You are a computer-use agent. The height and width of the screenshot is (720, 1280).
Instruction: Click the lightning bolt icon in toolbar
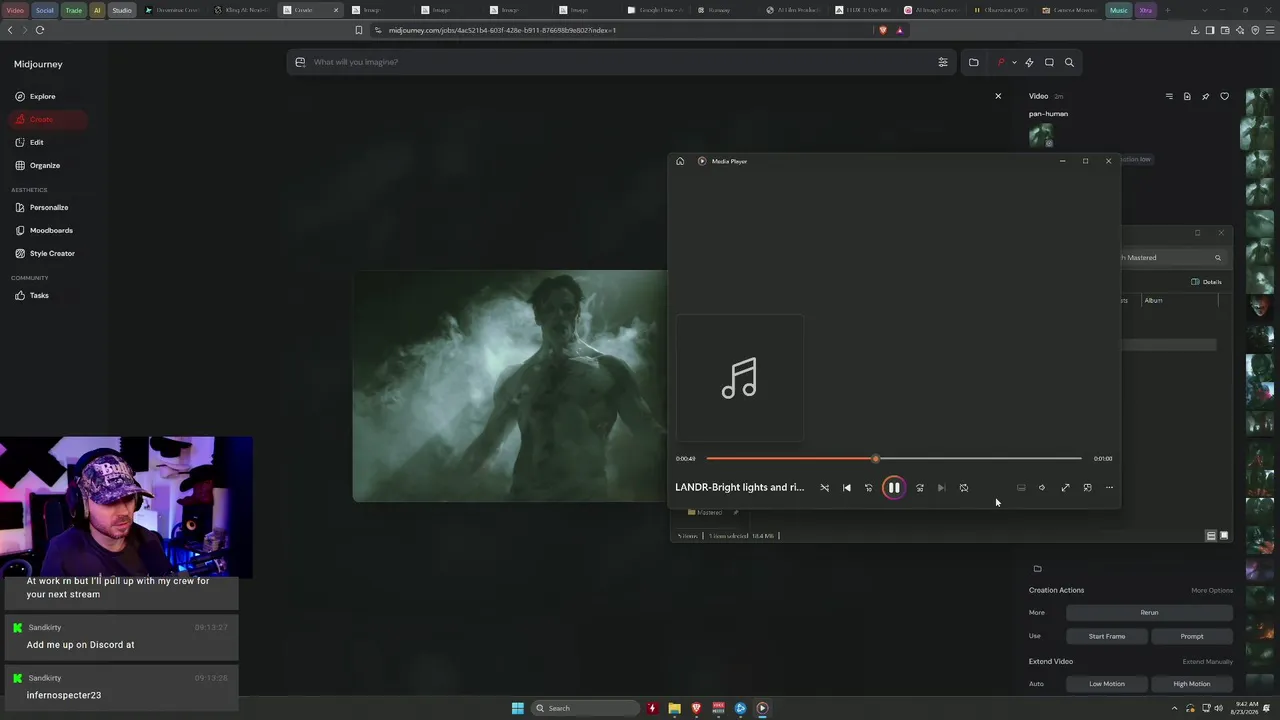tap(1029, 62)
